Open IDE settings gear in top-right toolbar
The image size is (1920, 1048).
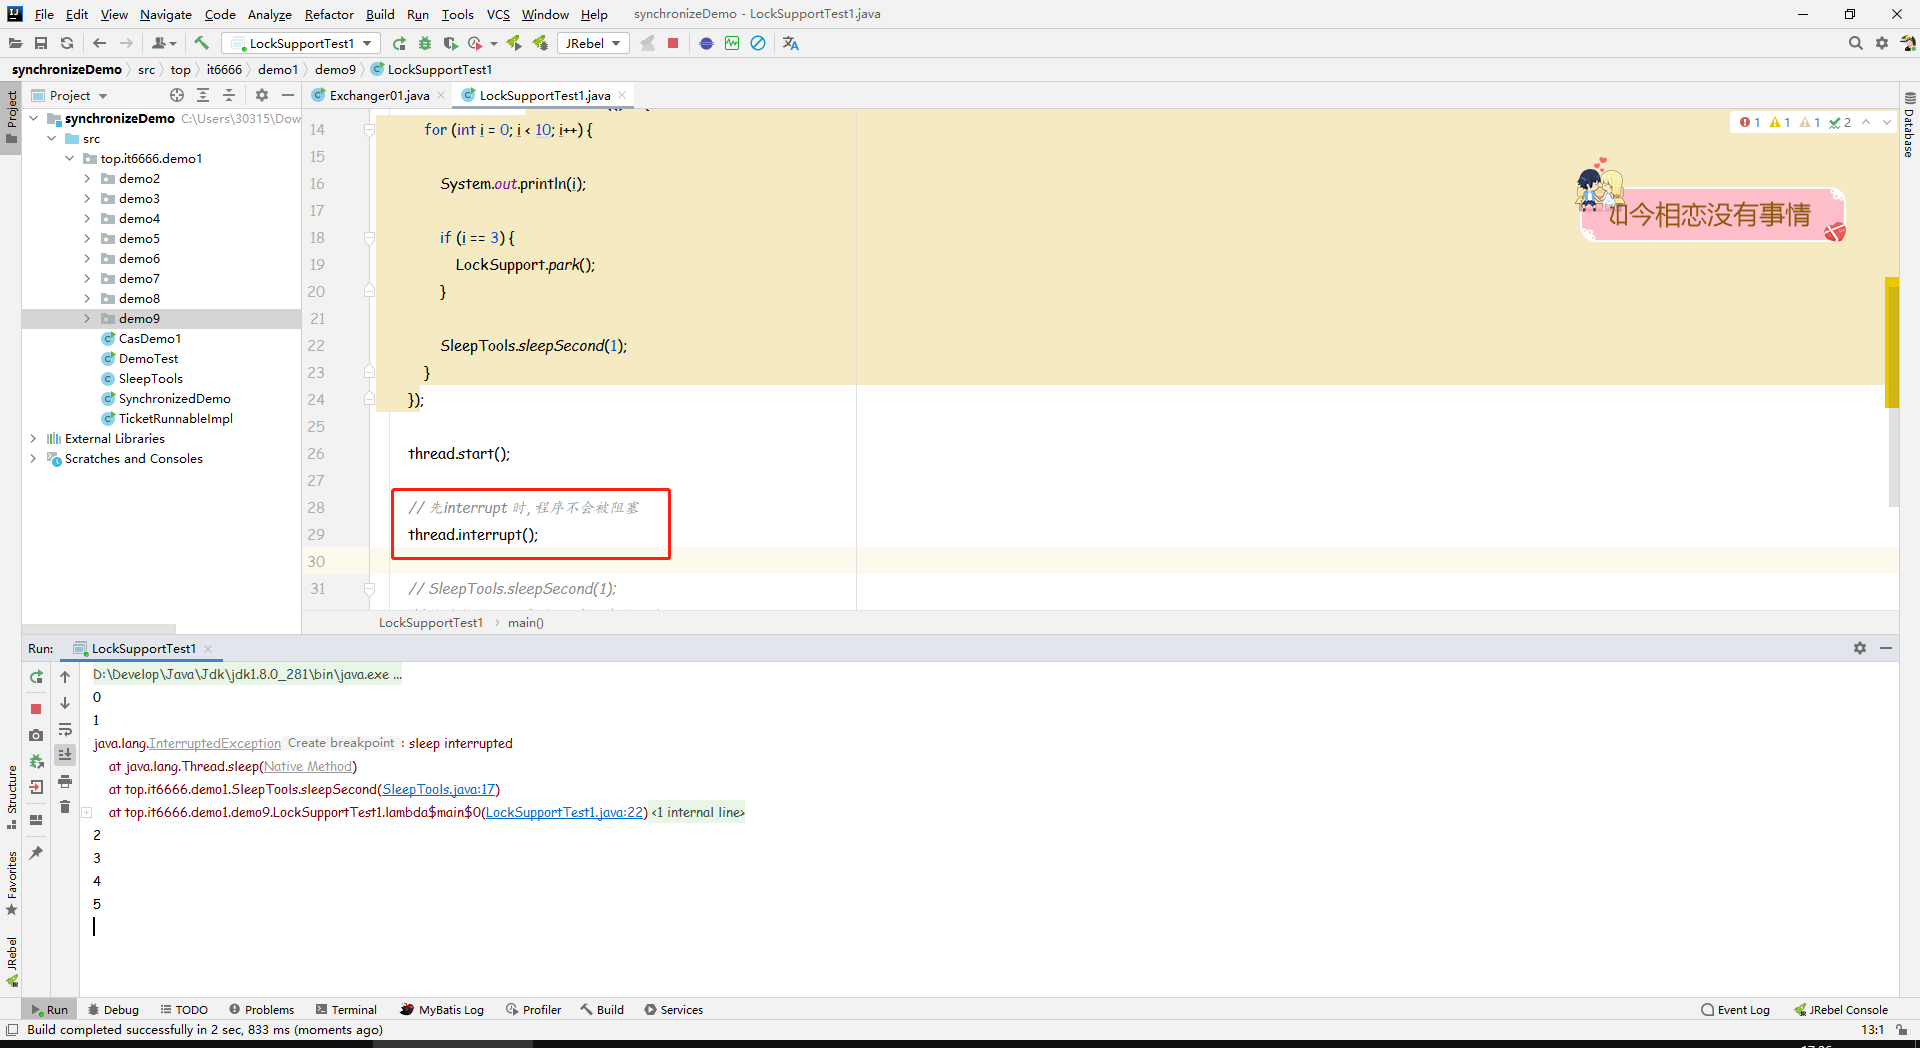[1882, 43]
